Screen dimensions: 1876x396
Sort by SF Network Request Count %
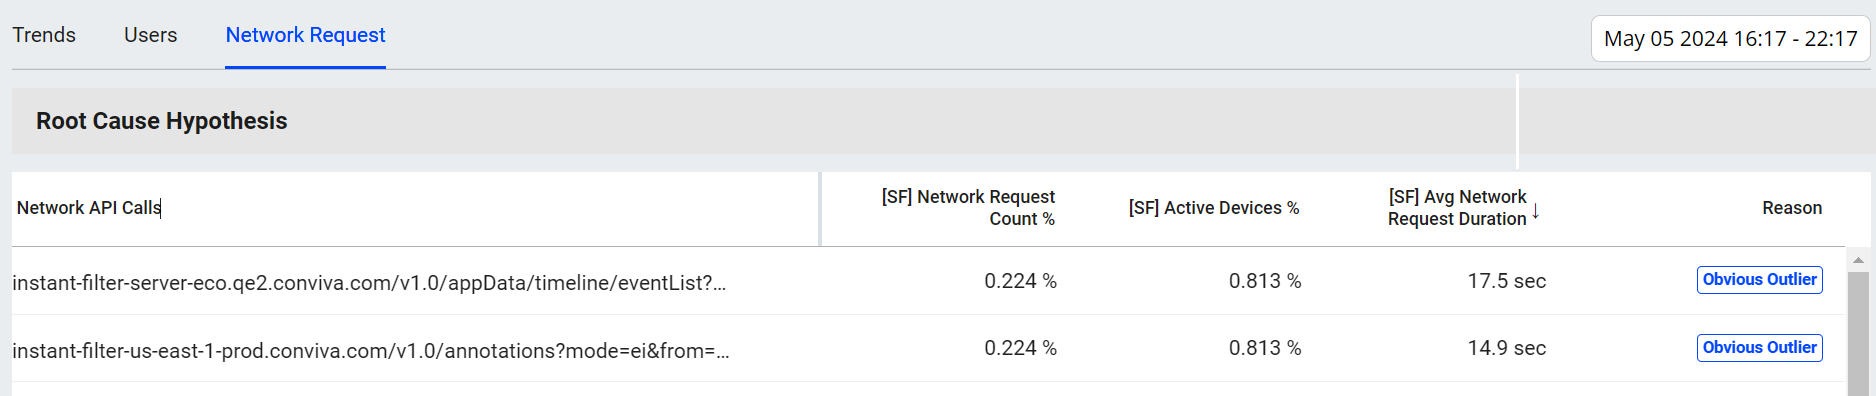968,208
